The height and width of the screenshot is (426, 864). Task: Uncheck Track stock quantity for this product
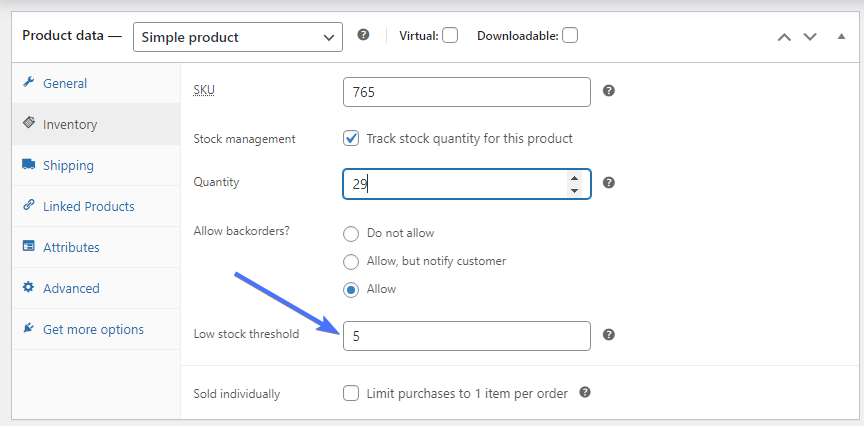pos(351,138)
